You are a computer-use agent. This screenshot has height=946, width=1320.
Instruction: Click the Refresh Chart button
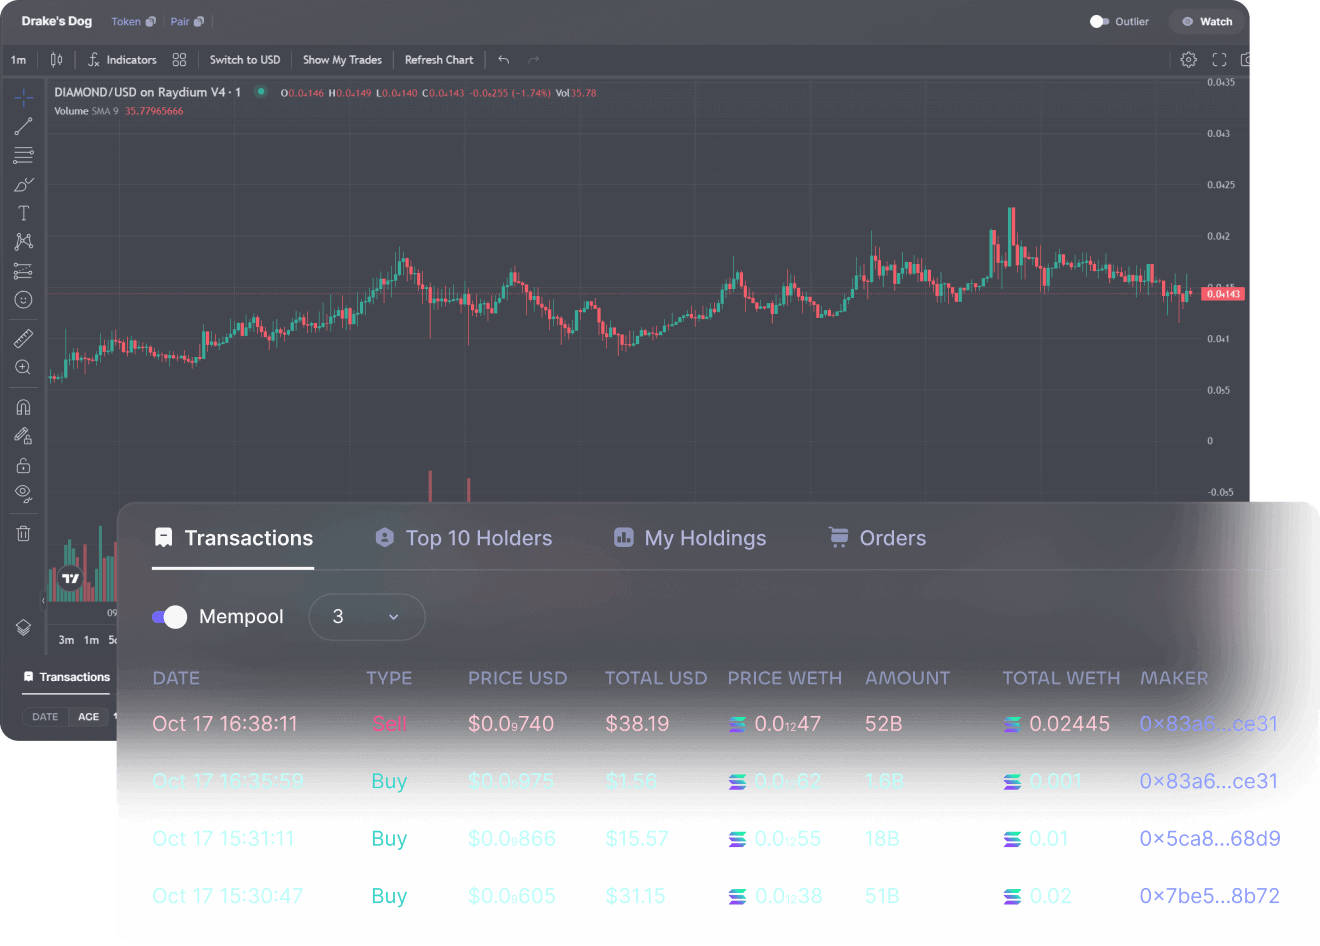(439, 60)
